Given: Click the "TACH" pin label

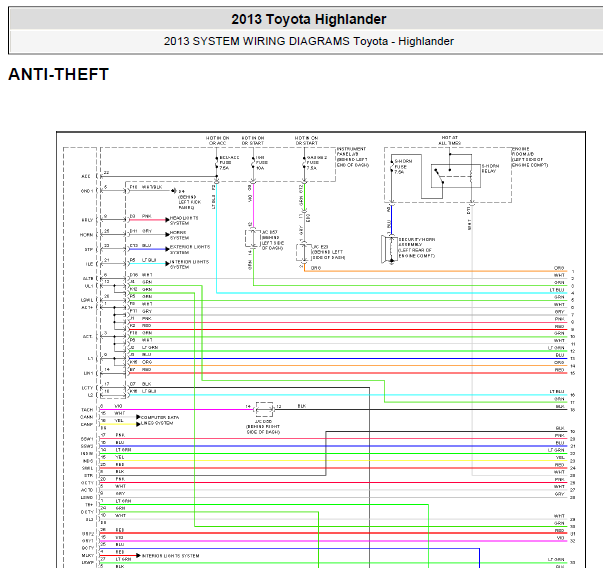Looking at the screenshot, I should click(87, 410).
